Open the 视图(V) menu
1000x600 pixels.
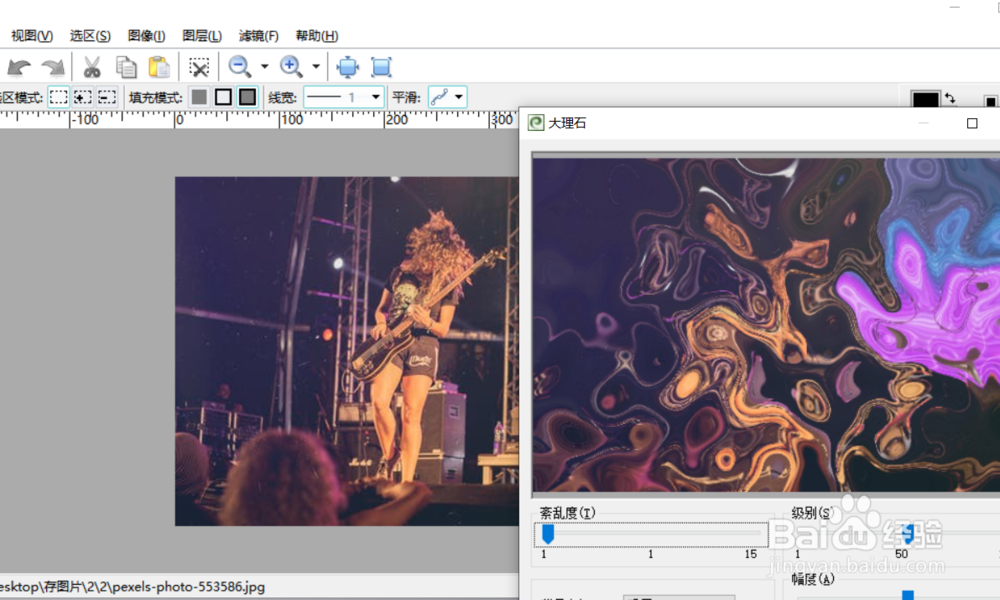[32, 36]
